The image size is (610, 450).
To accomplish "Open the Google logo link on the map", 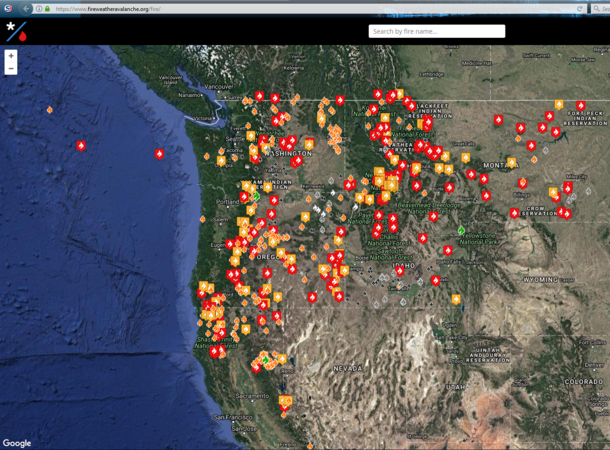I will tap(17, 443).
